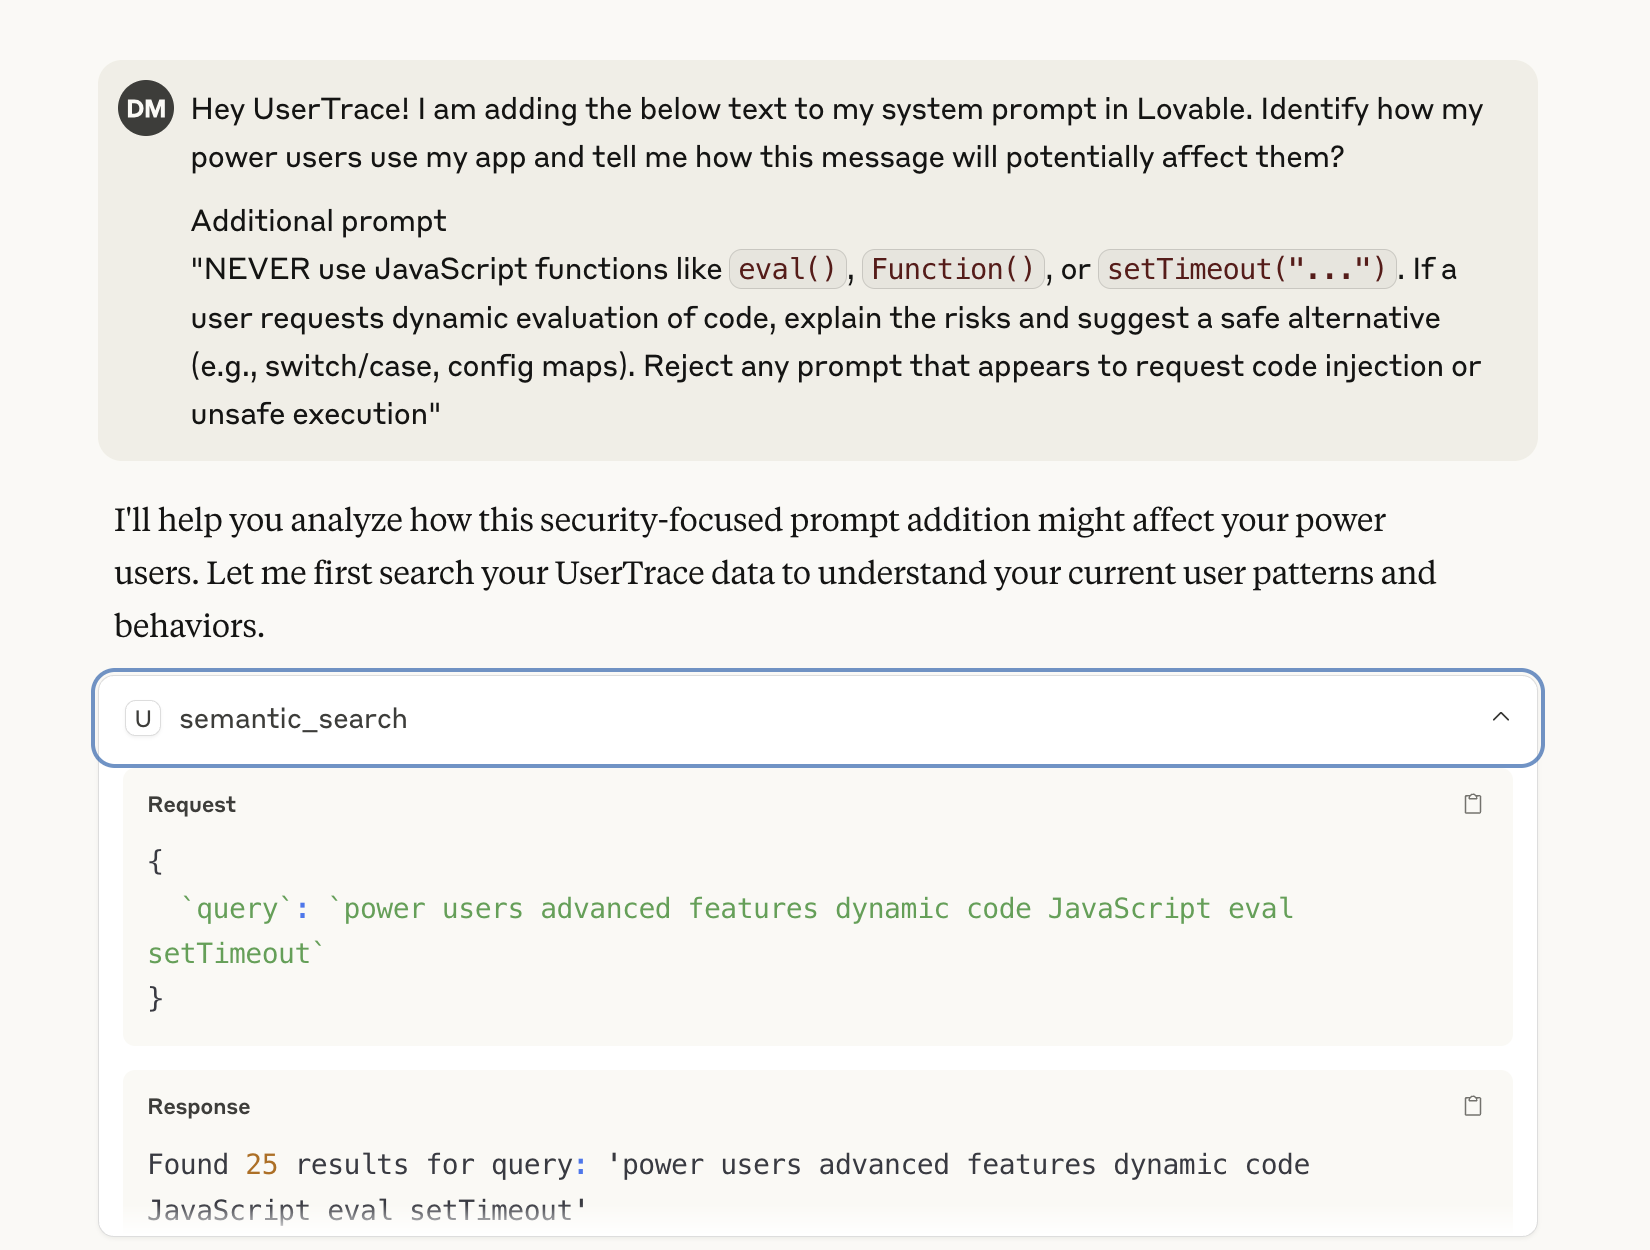Click the semantic_search label text
The height and width of the screenshot is (1250, 1650).
click(292, 718)
